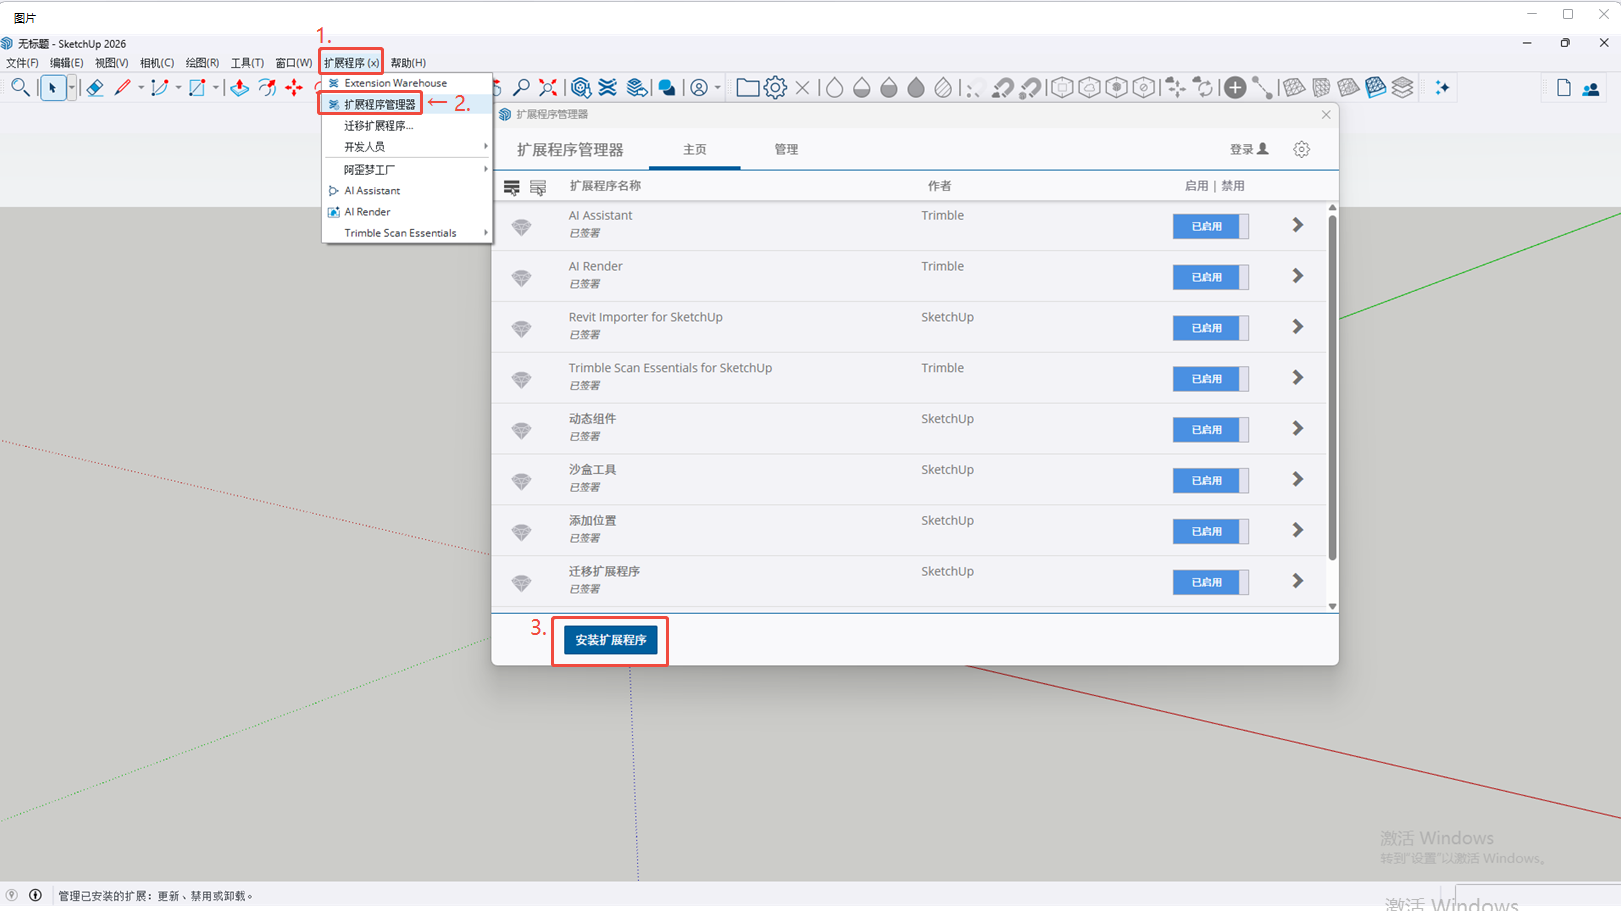Expand Revit Importer row details
The image size is (1621, 911).
[x=1298, y=327]
